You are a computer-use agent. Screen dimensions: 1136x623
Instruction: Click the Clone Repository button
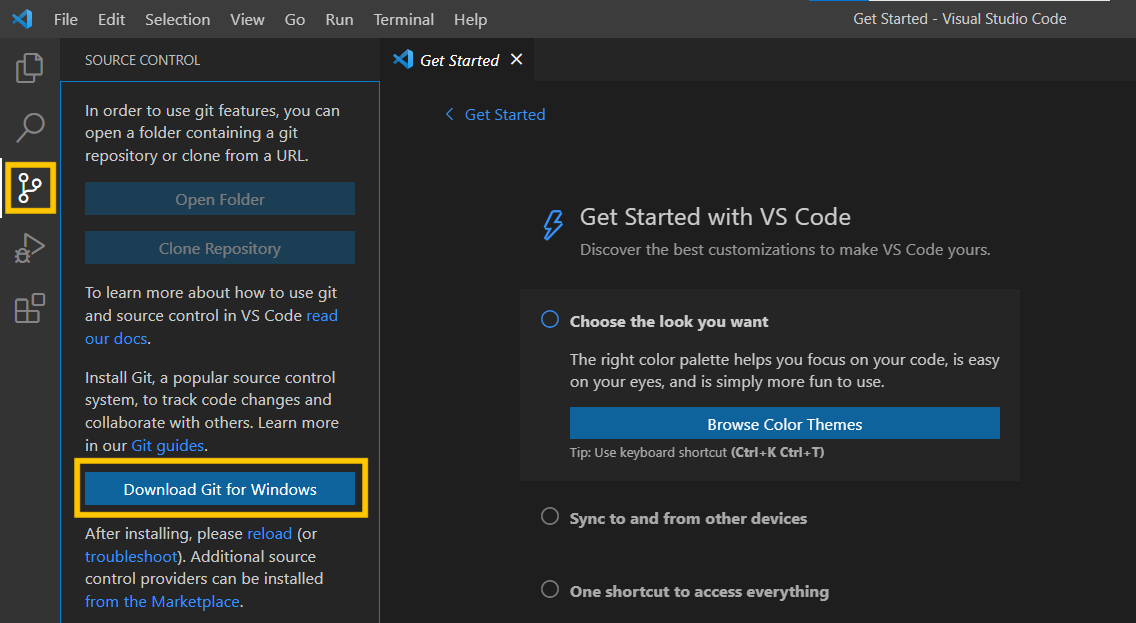220,248
